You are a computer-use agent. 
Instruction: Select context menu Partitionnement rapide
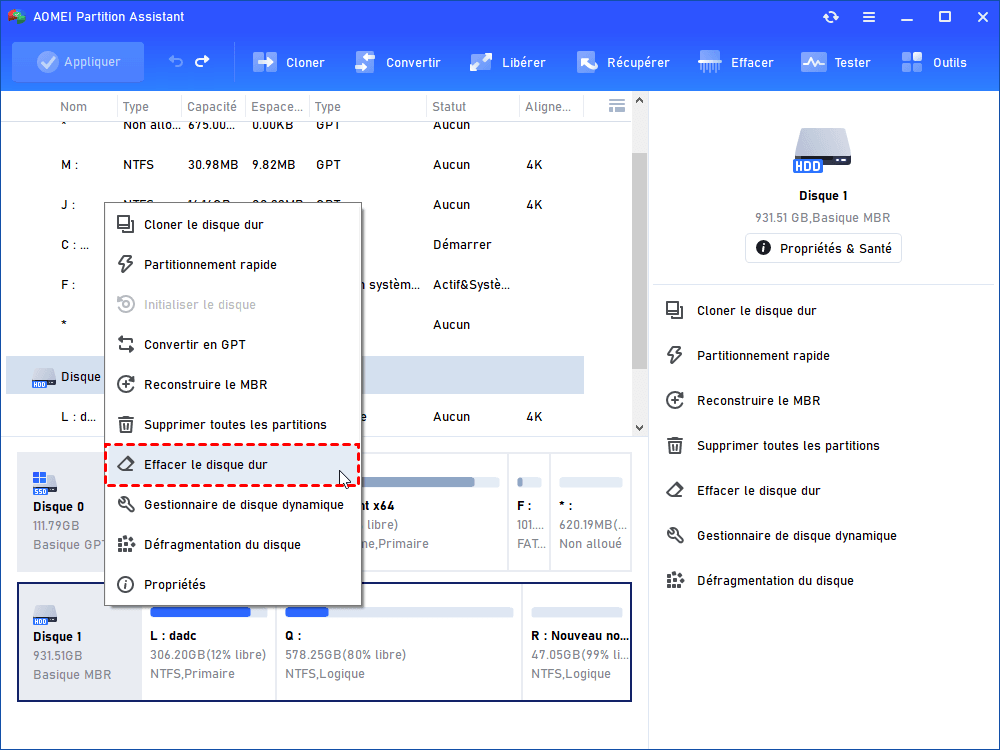pos(233,265)
